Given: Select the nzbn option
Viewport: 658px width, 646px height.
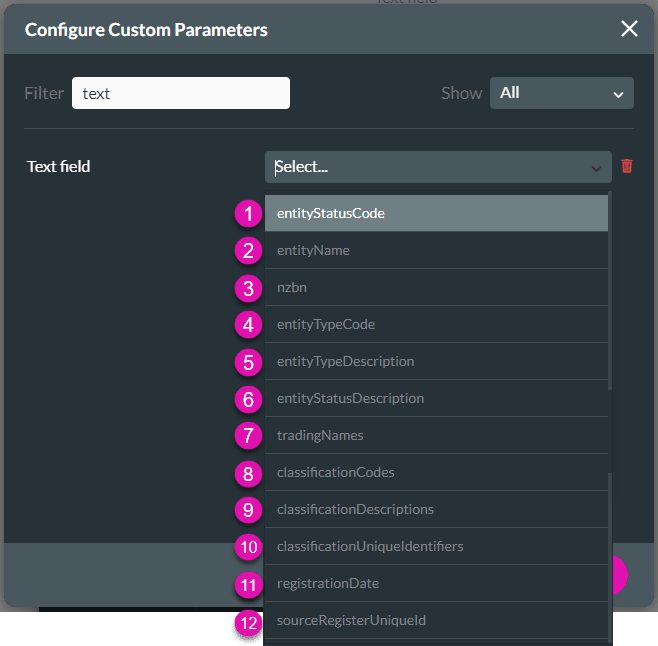Looking at the screenshot, I should point(436,287).
